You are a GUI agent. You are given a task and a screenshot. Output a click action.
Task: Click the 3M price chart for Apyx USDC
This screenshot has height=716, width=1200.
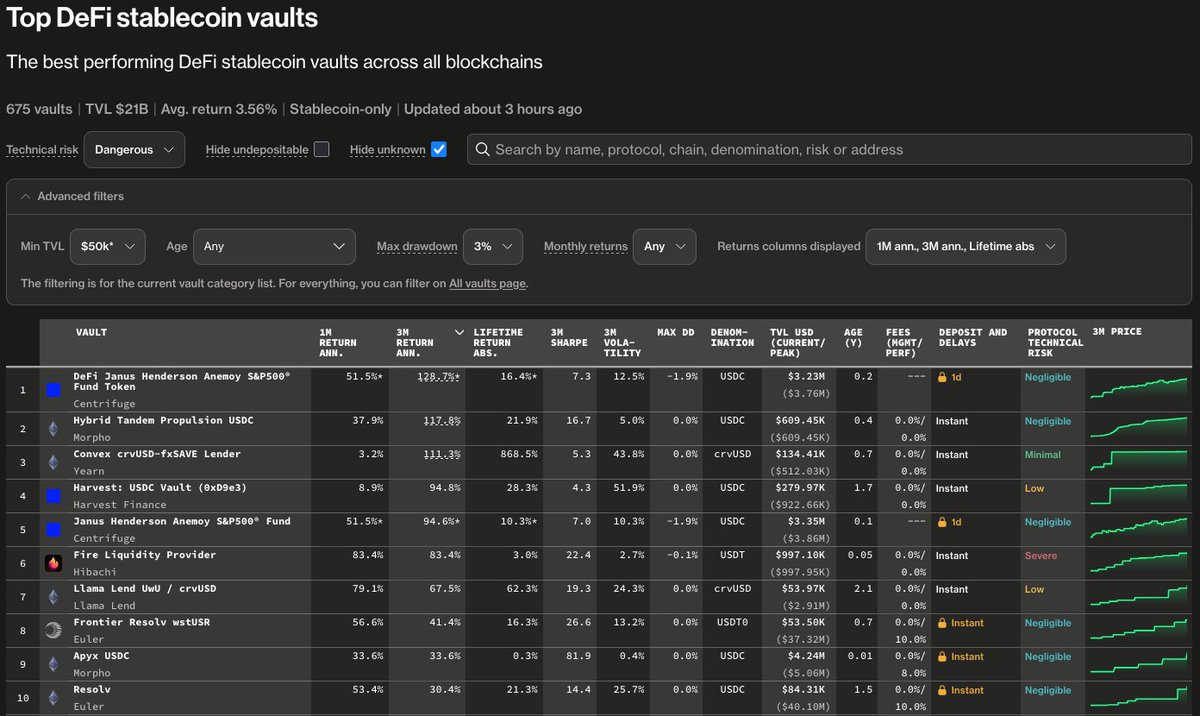click(x=1138, y=664)
